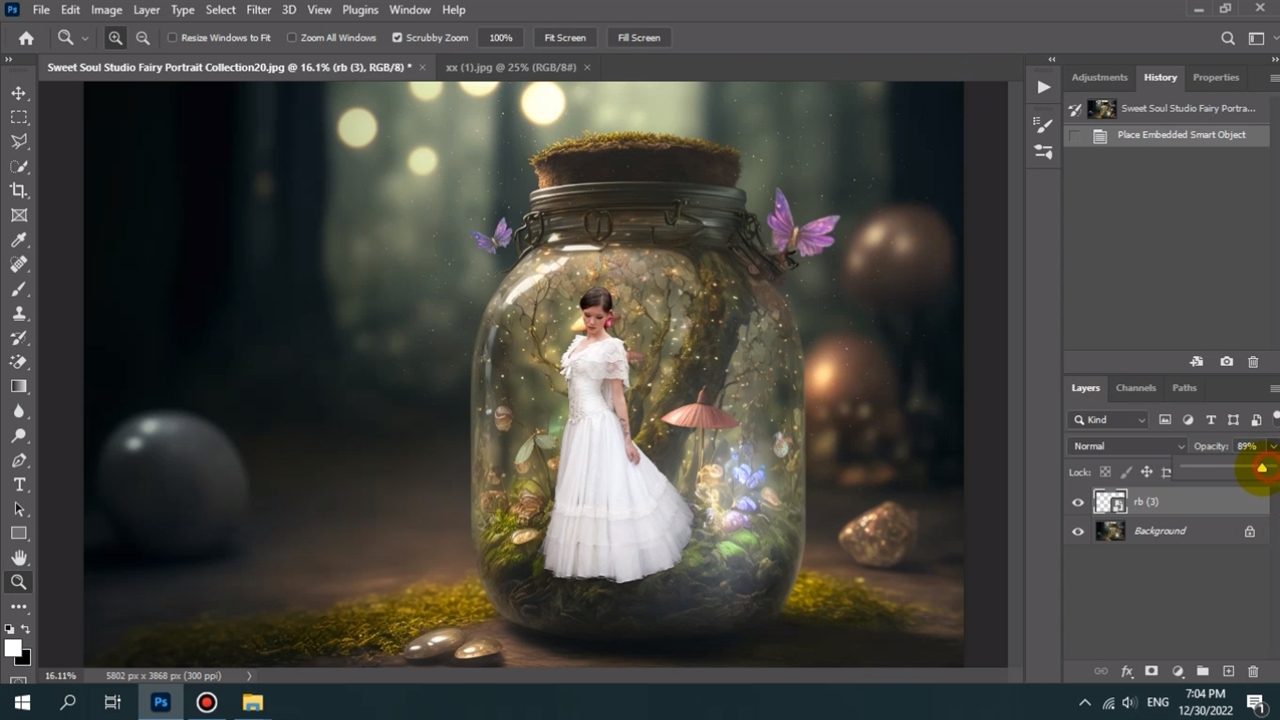The image size is (1280, 720).
Task: Click the Fit Screen button
Action: [x=565, y=38]
